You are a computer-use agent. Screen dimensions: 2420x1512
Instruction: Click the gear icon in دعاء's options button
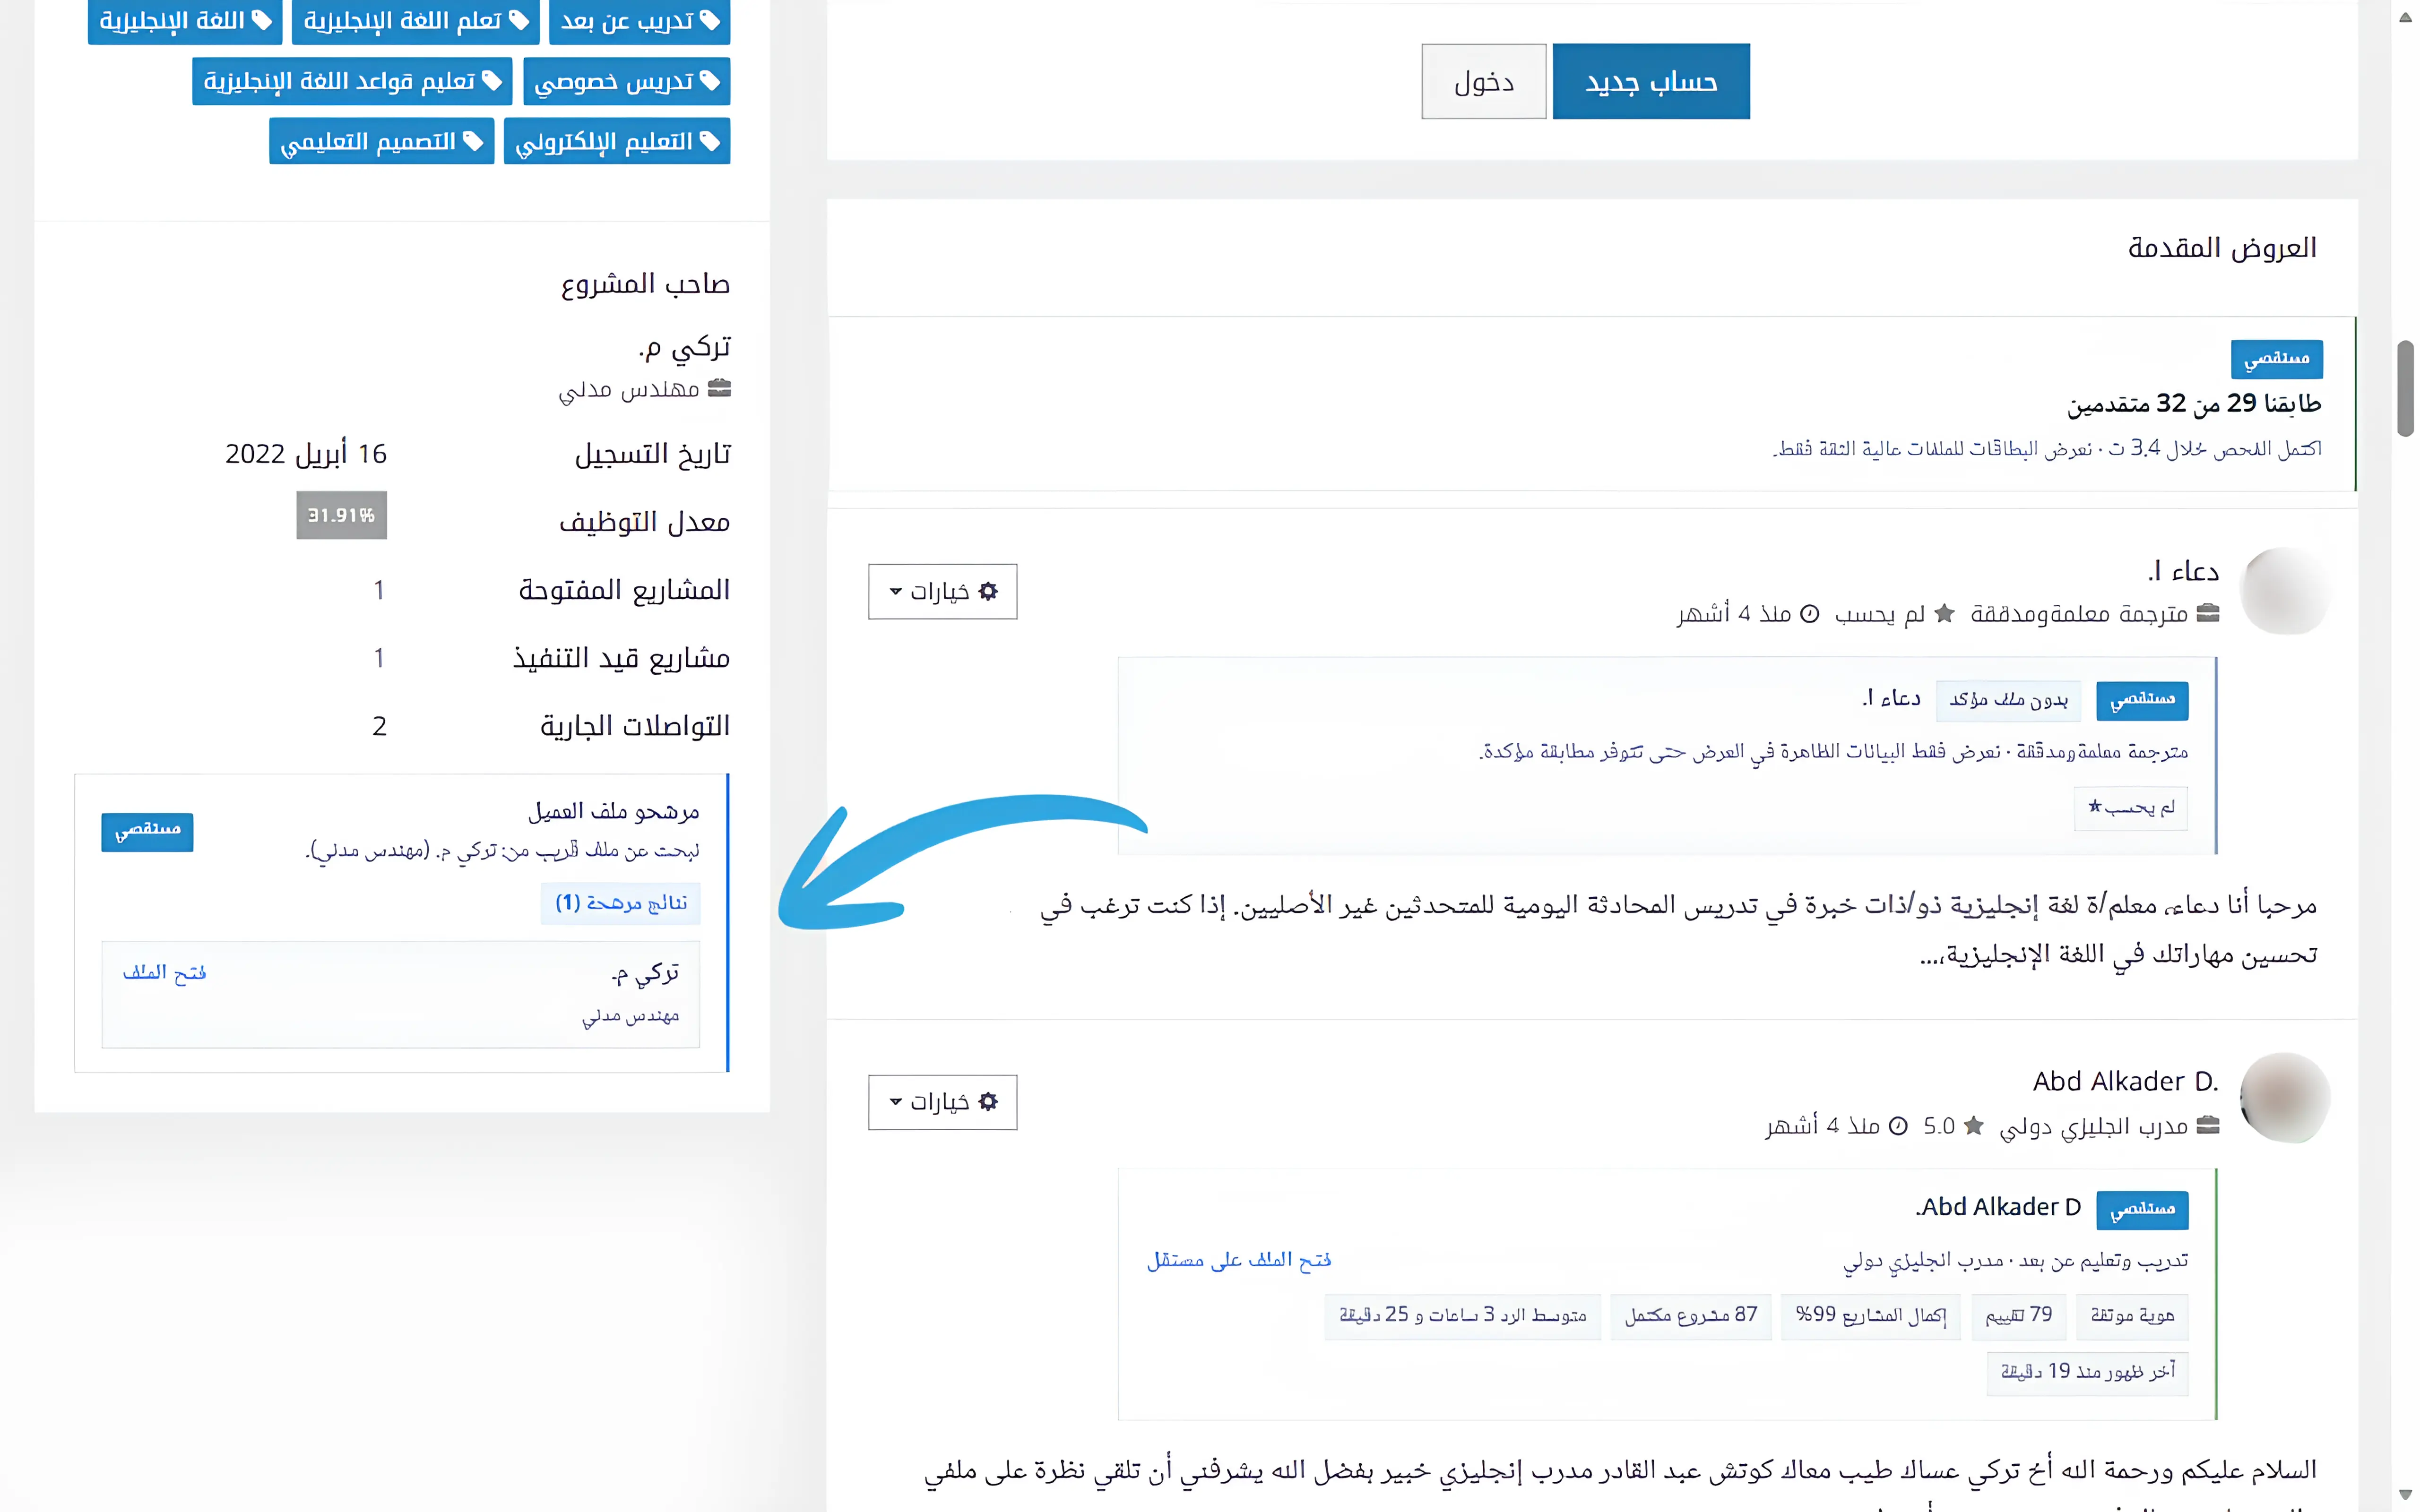click(988, 591)
